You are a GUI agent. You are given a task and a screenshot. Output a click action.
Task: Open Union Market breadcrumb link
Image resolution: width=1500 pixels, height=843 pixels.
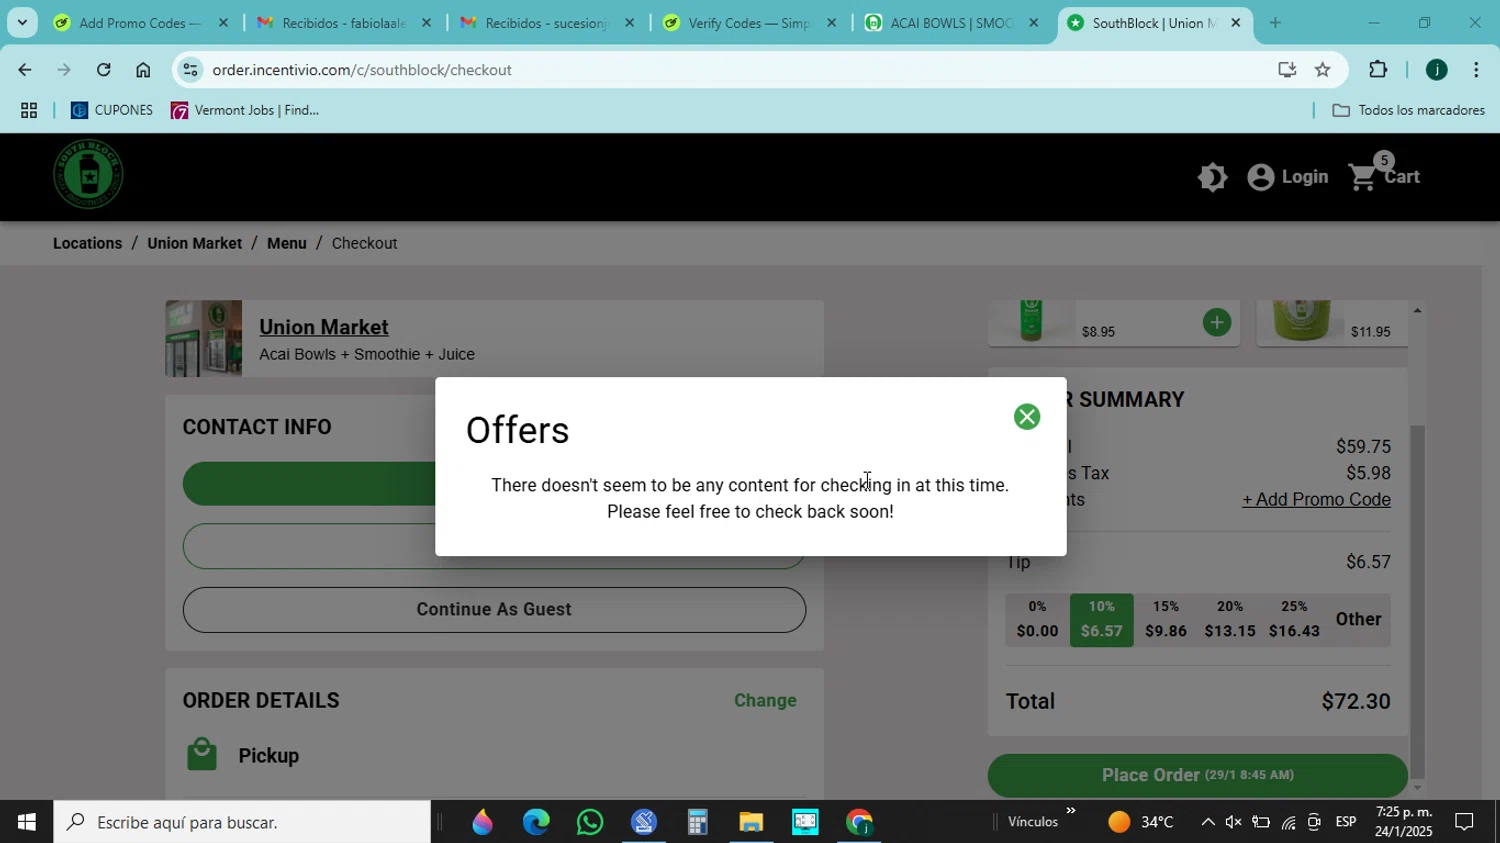pos(194,243)
